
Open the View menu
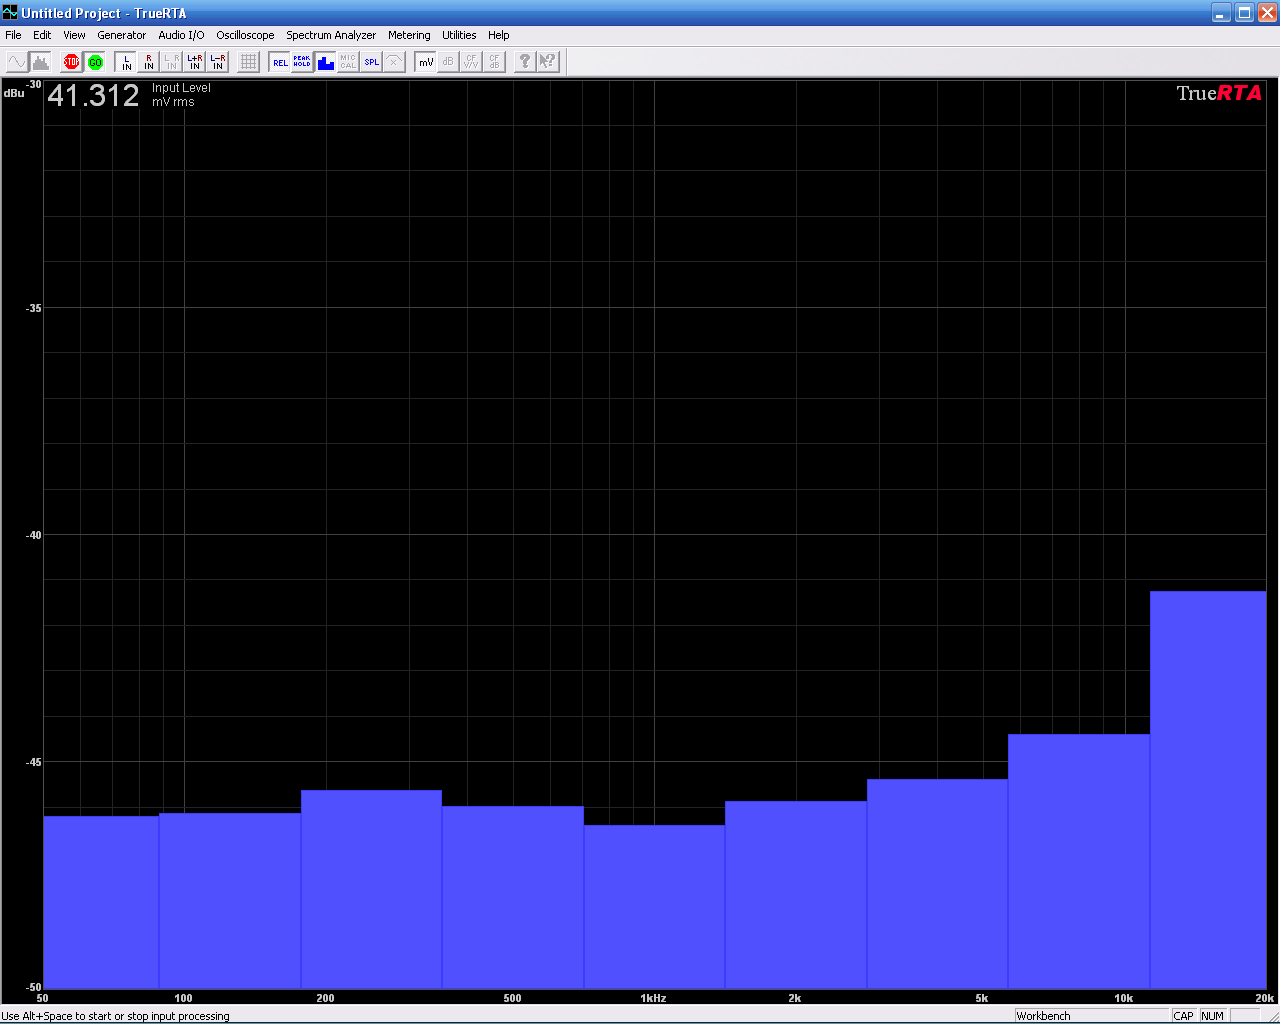pos(74,35)
